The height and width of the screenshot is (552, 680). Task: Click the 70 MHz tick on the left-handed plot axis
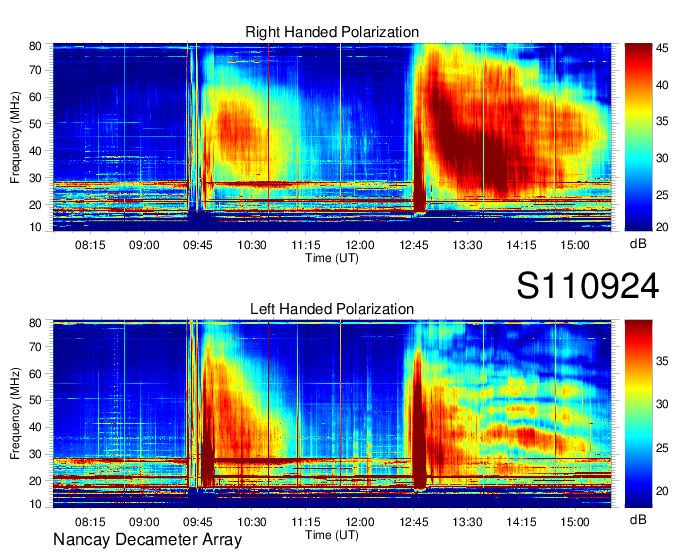pos(35,347)
